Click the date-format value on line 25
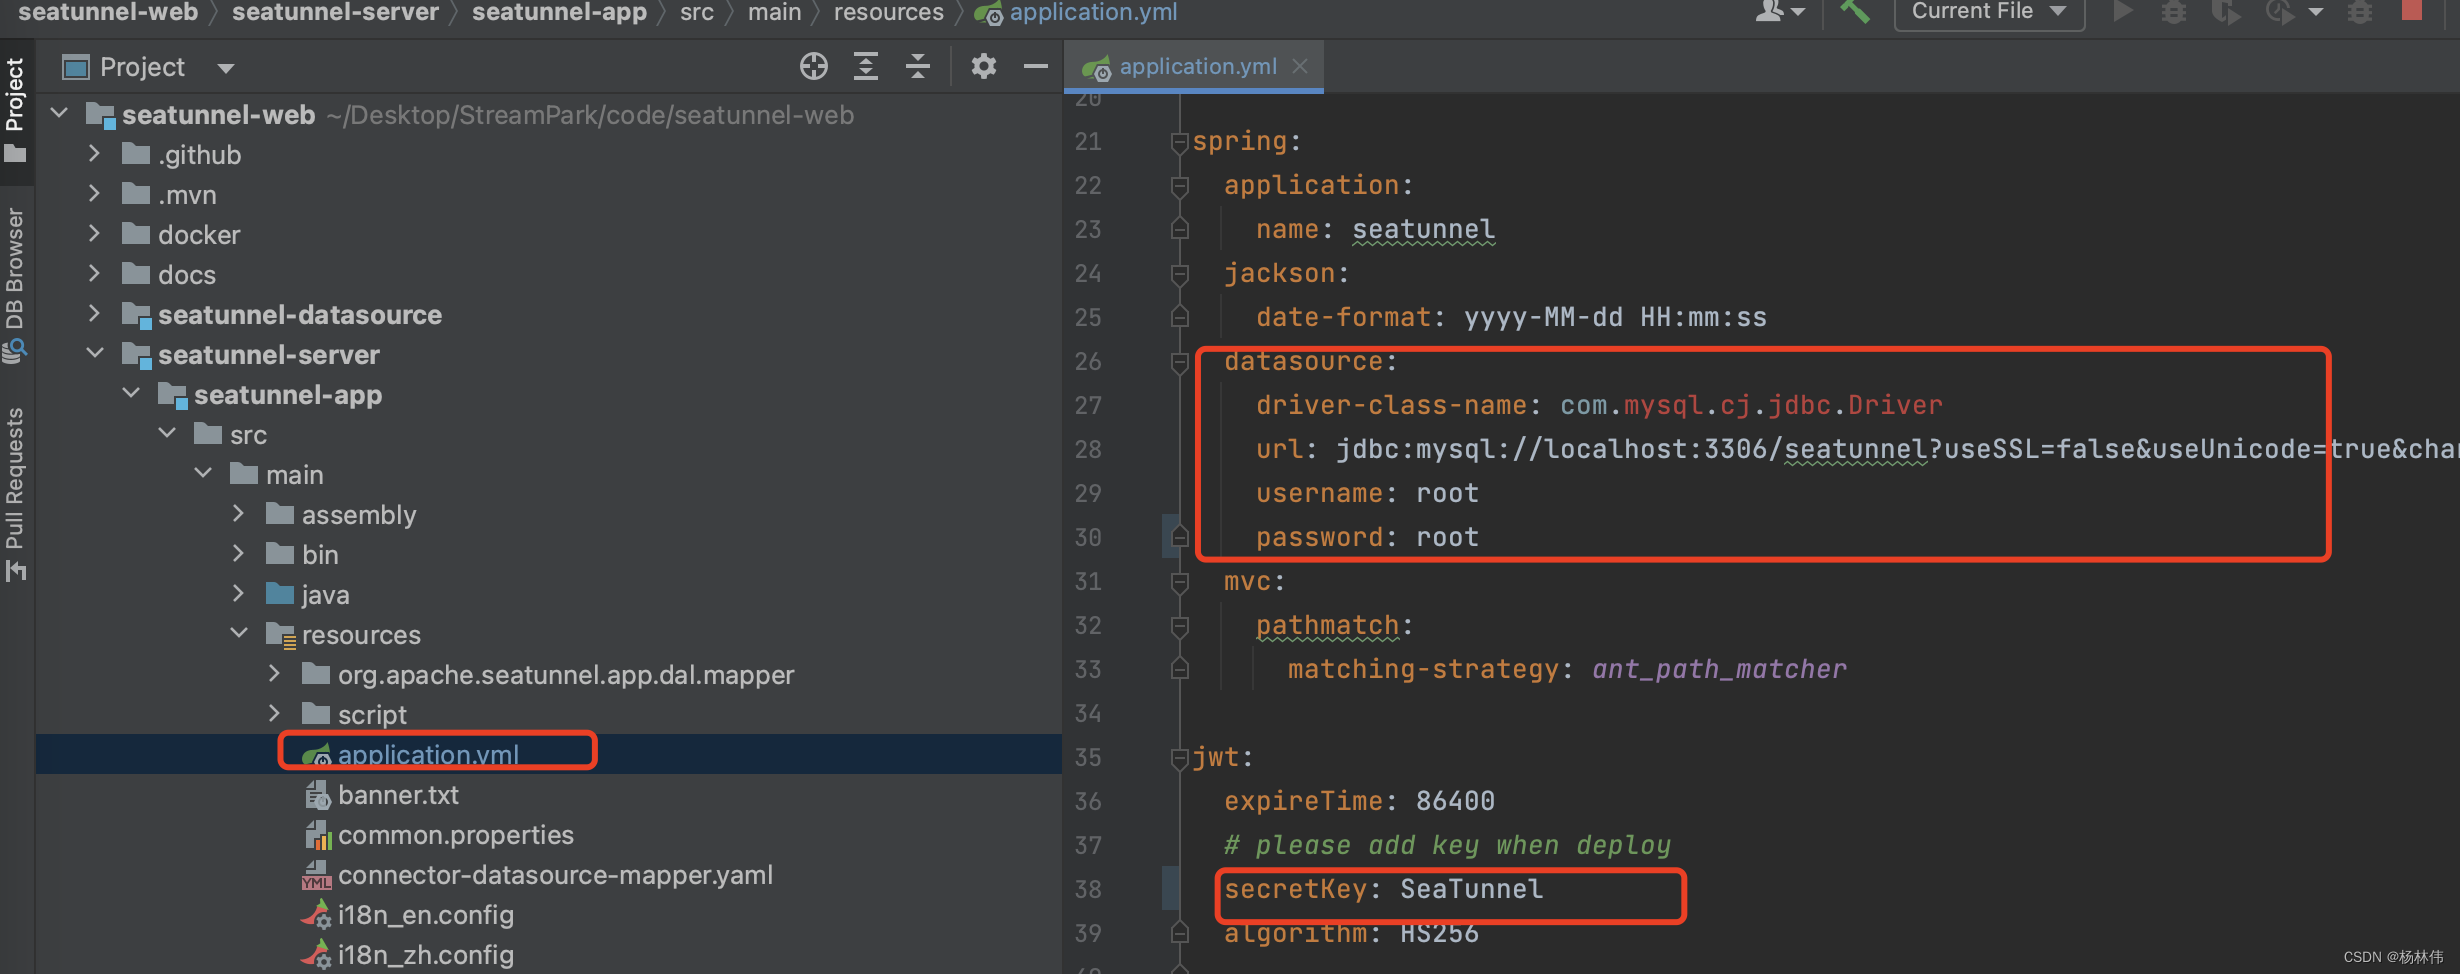 coord(1615,317)
